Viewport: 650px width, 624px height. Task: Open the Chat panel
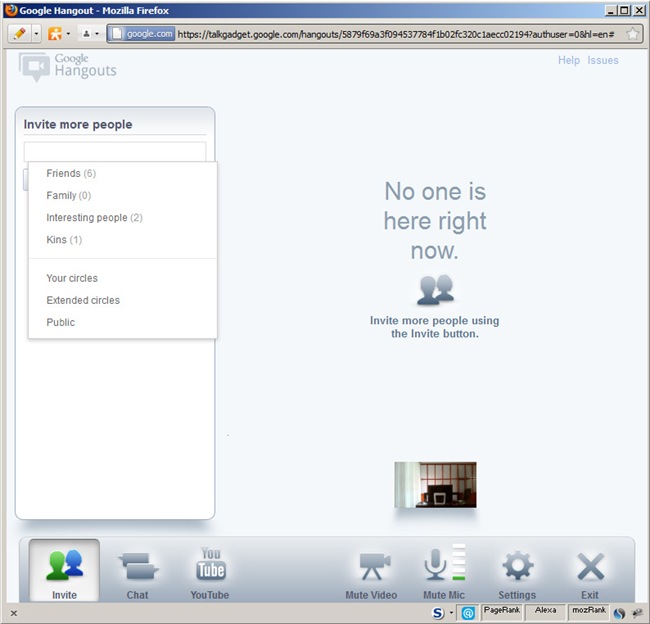click(138, 575)
